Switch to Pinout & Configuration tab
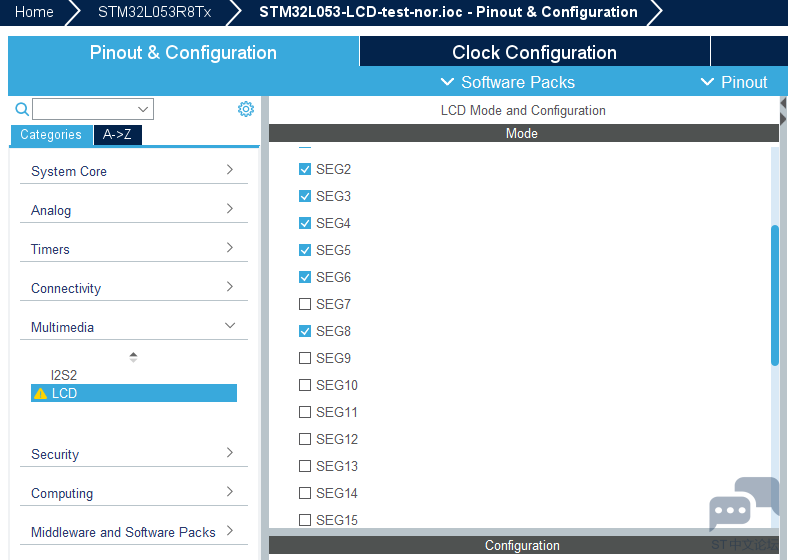The height and width of the screenshot is (560, 788). click(x=183, y=52)
